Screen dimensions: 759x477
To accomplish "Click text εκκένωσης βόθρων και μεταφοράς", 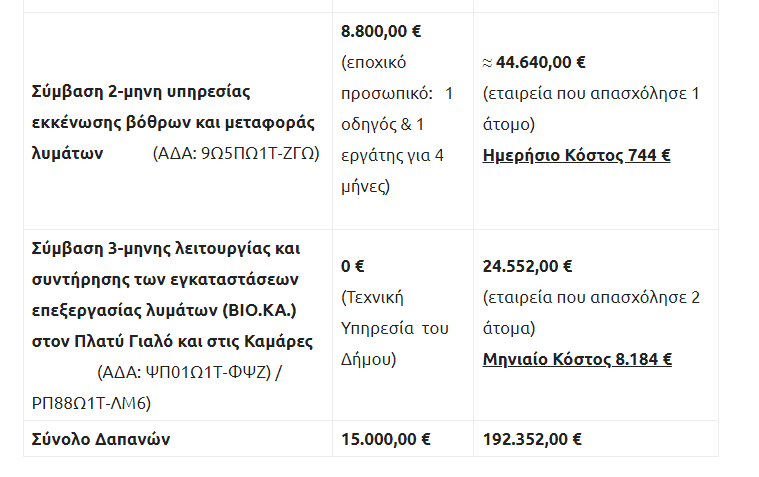I will [173, 123].
